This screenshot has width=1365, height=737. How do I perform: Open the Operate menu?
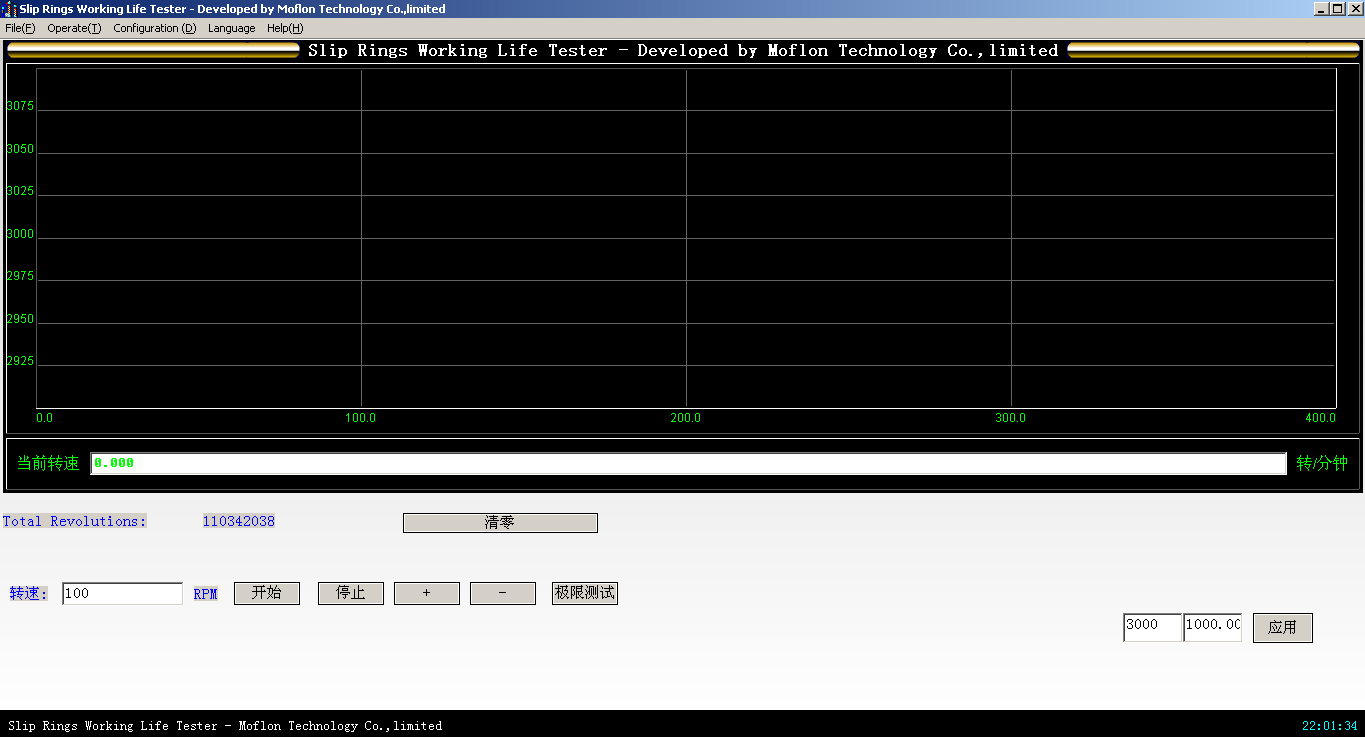[x=74, y=28]
